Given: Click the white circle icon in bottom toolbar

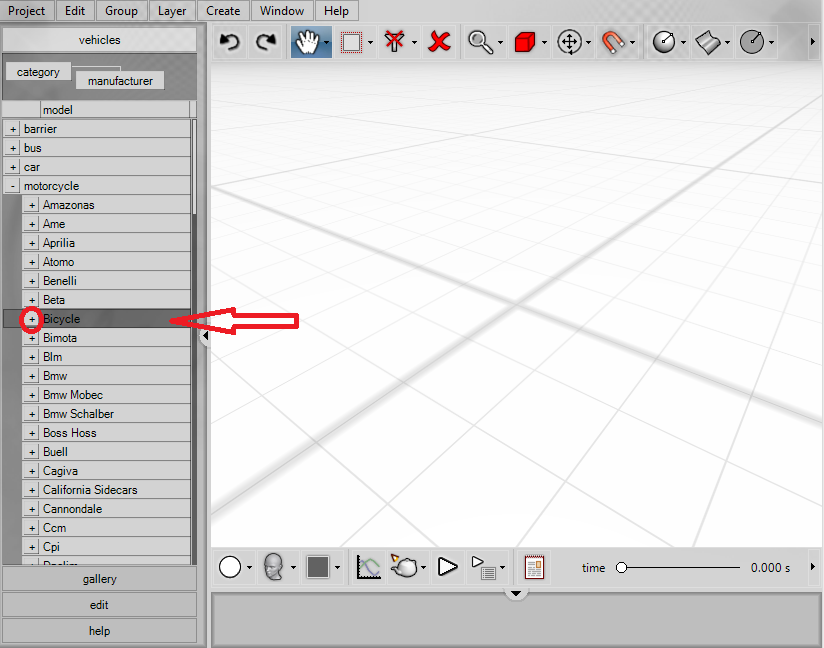Looking at the screenshot, I should coord(230,567).
